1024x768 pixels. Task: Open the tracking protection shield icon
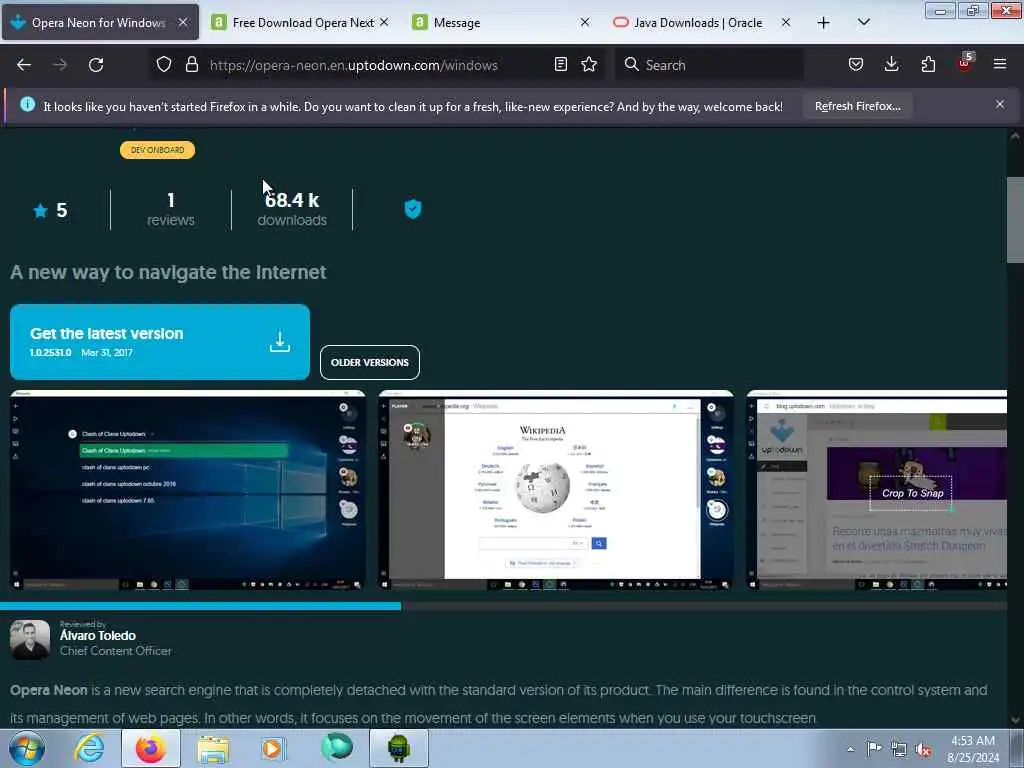click(164, 65)
